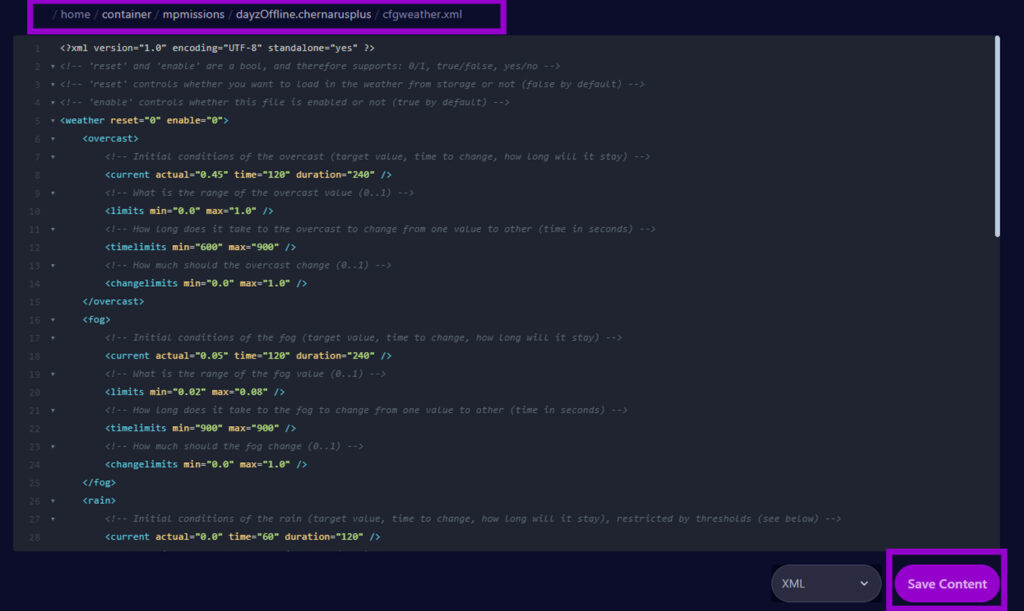Click the Save Content button
1024x611 pixels.
click(945, 583)
